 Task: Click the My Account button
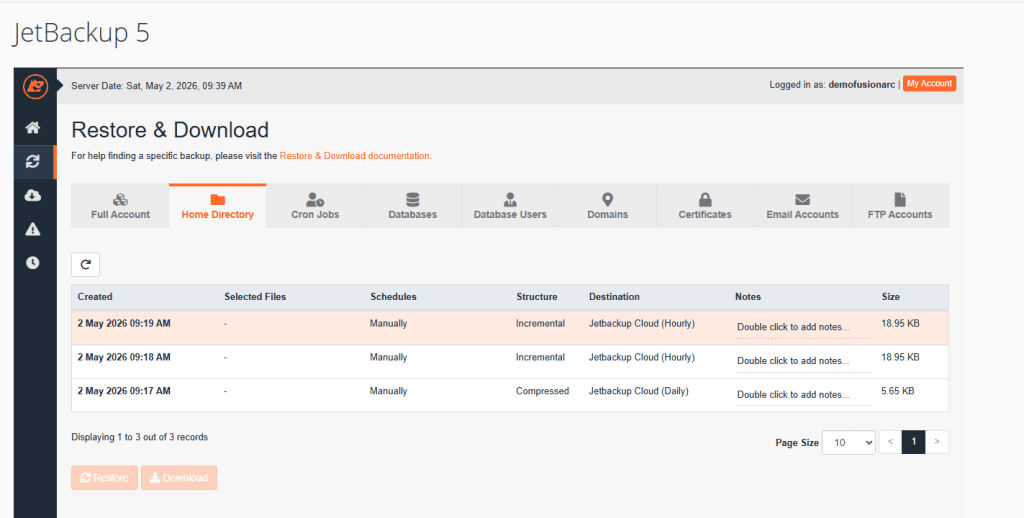929,84
